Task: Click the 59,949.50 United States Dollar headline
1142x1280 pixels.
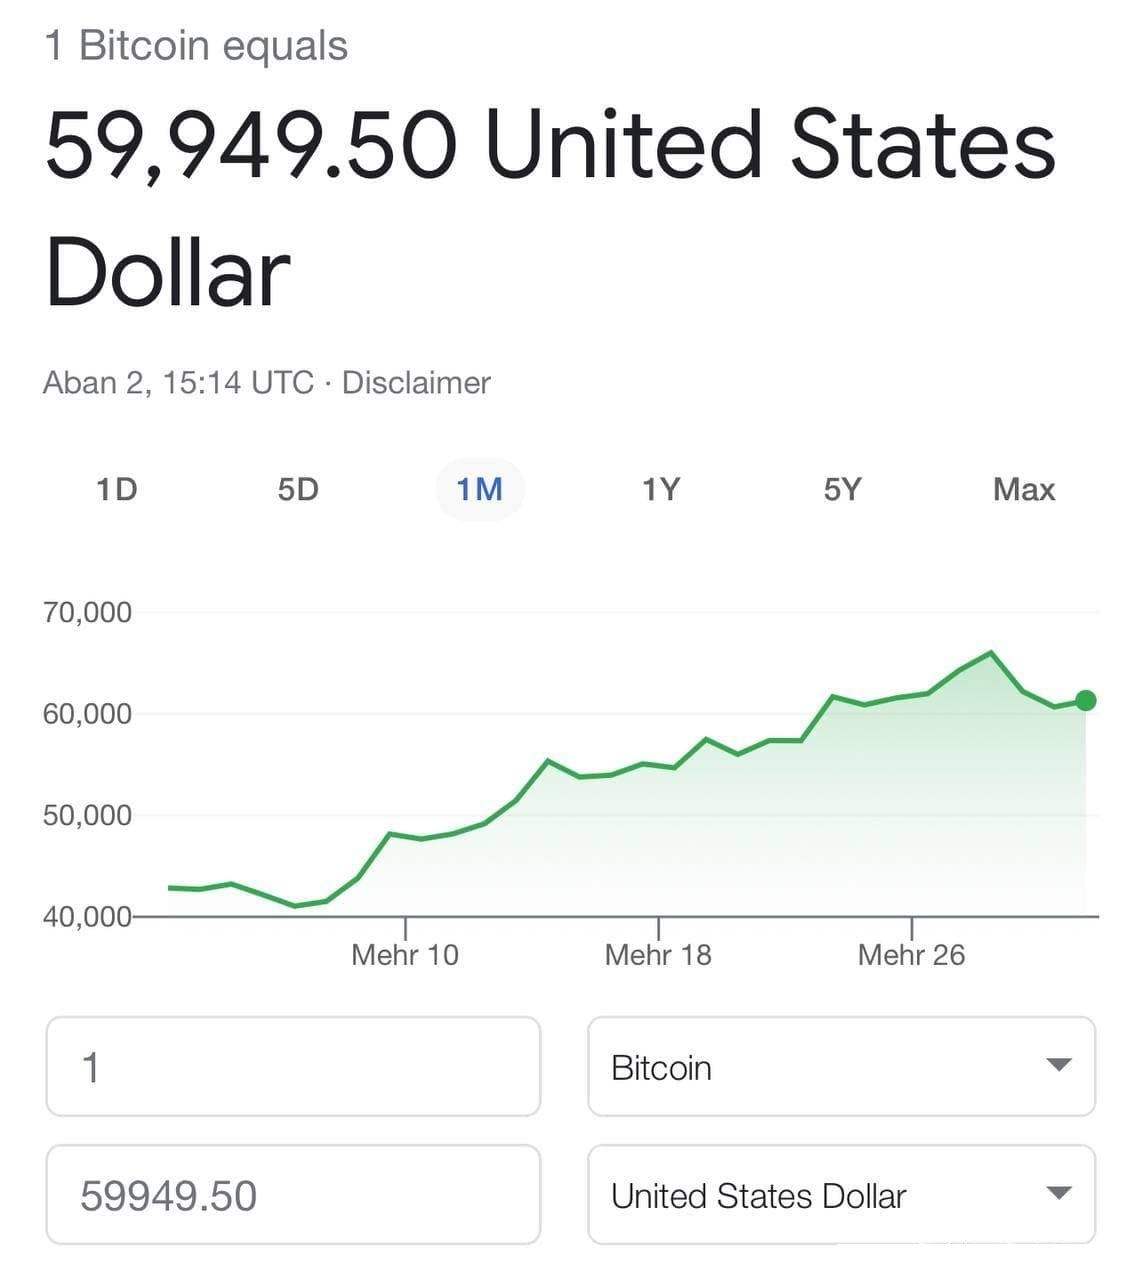Action: pos(550,208)
